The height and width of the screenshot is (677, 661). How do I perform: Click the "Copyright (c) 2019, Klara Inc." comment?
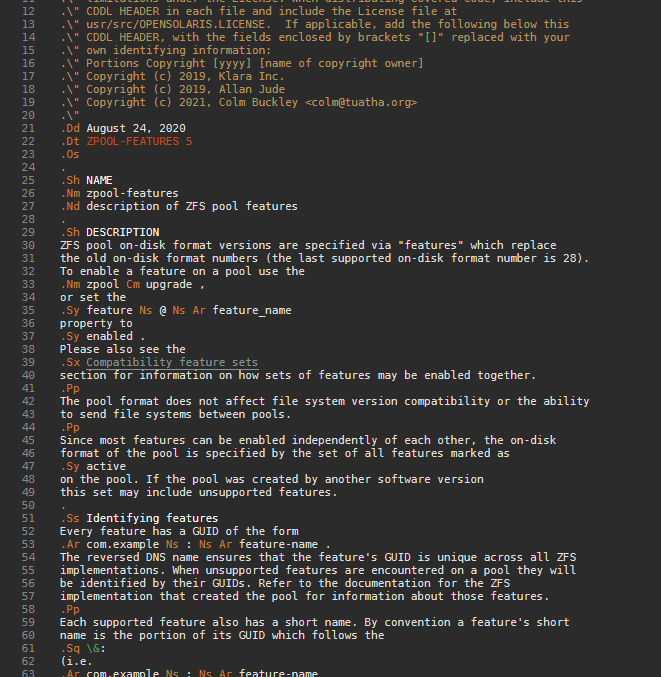pyautogui.click(x=185, y=76)
